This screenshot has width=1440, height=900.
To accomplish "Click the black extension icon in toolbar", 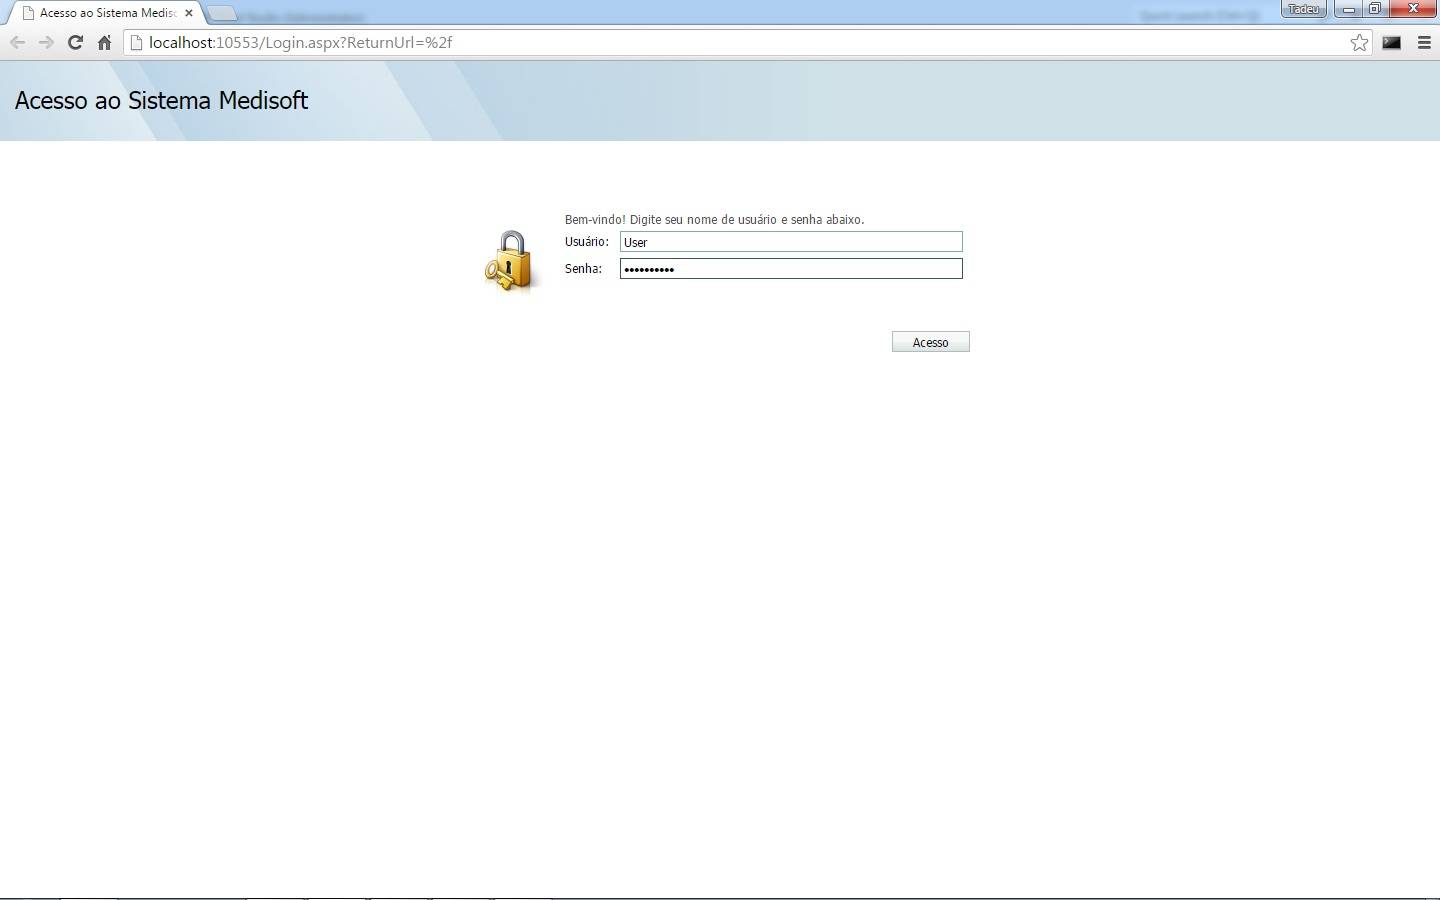I will click(1391, 42).
